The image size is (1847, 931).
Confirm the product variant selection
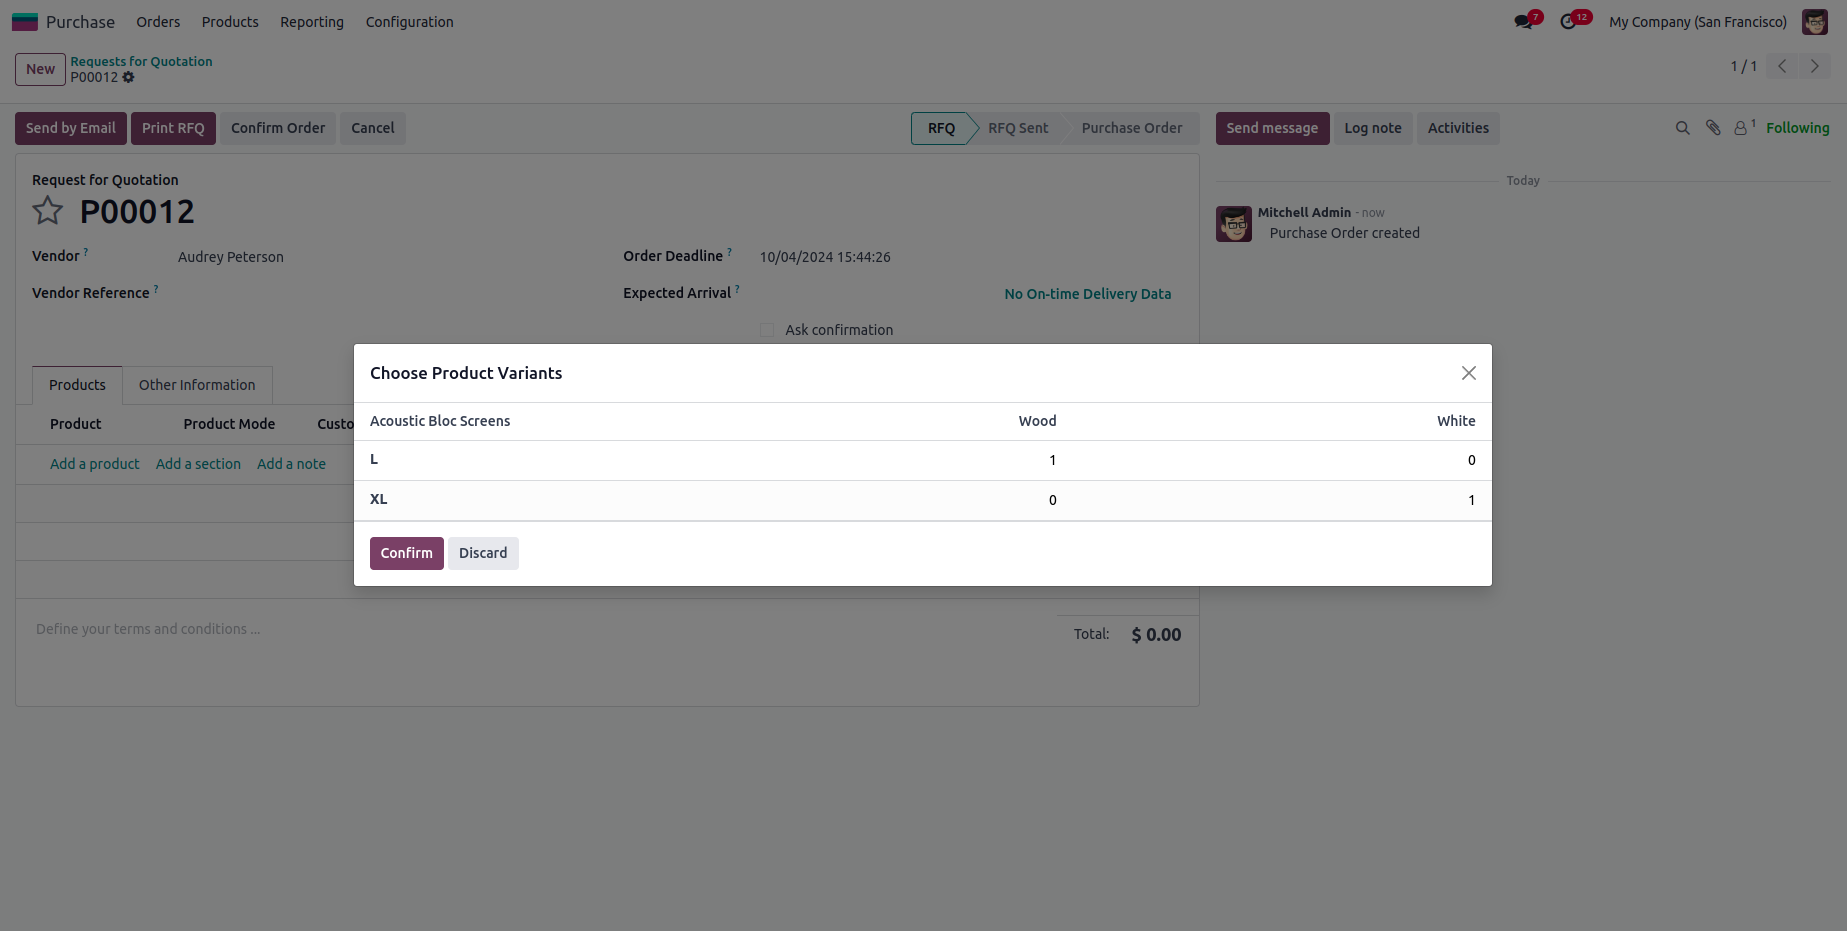click(x=406, y=553)
